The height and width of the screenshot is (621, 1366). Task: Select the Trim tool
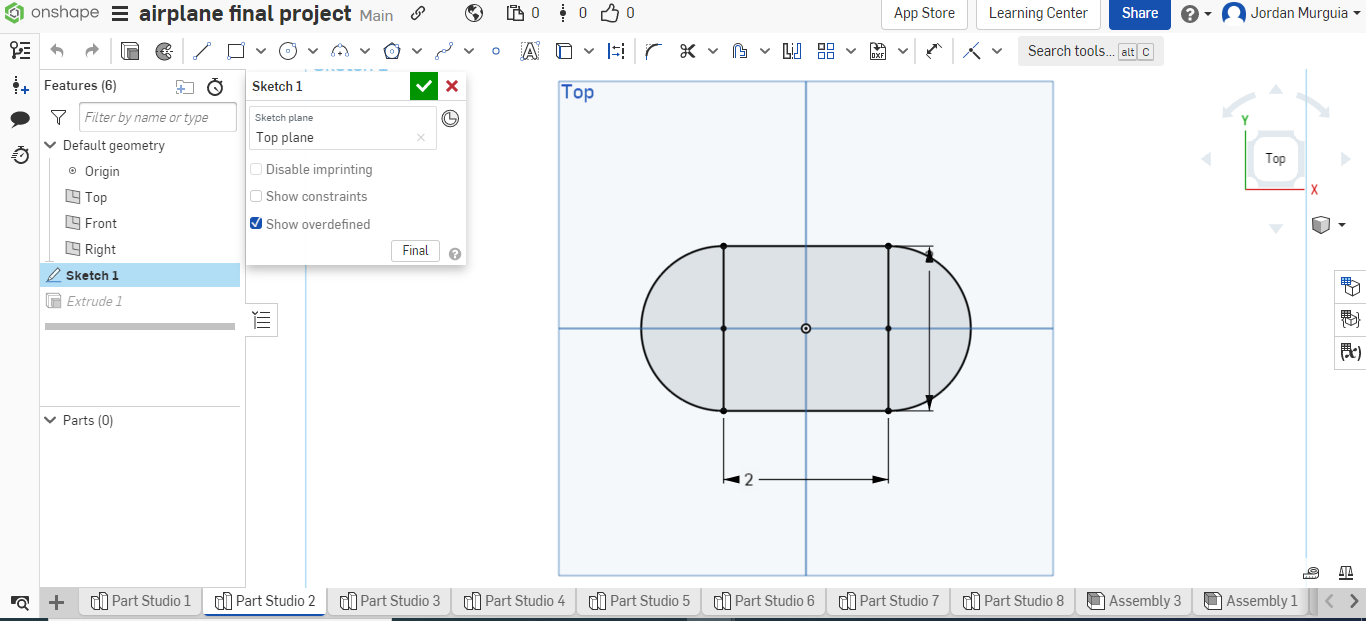tap(688, 50)
